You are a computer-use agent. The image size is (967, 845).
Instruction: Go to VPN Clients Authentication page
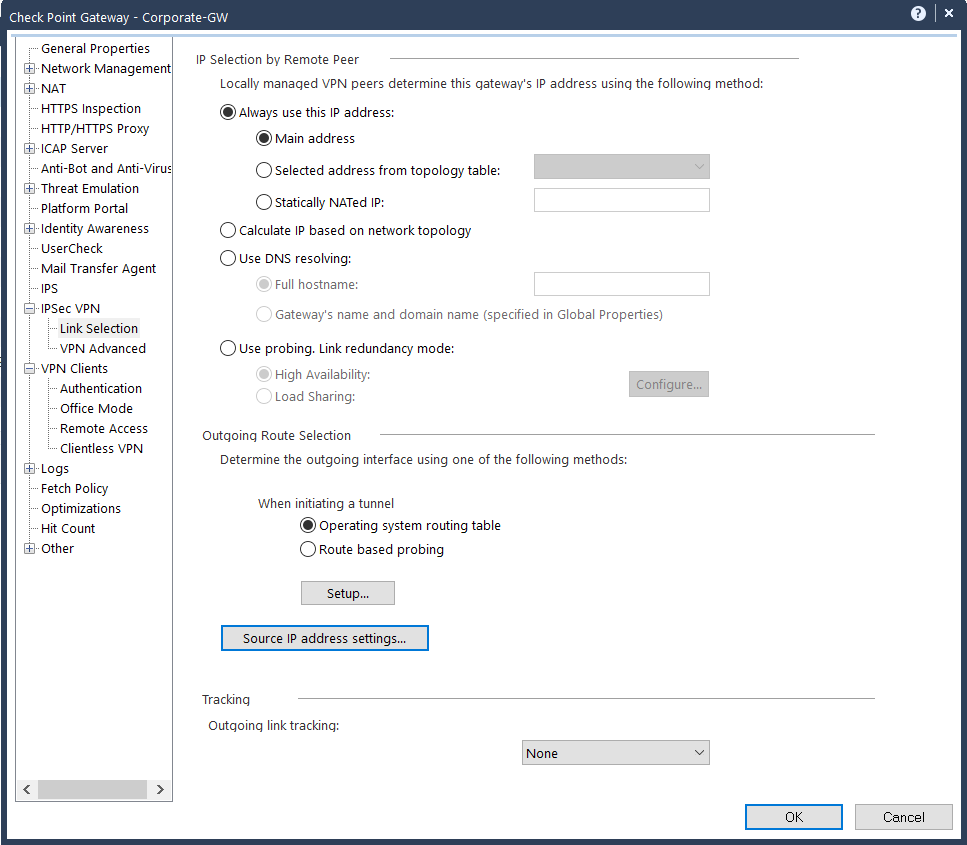tap(101, 389)
